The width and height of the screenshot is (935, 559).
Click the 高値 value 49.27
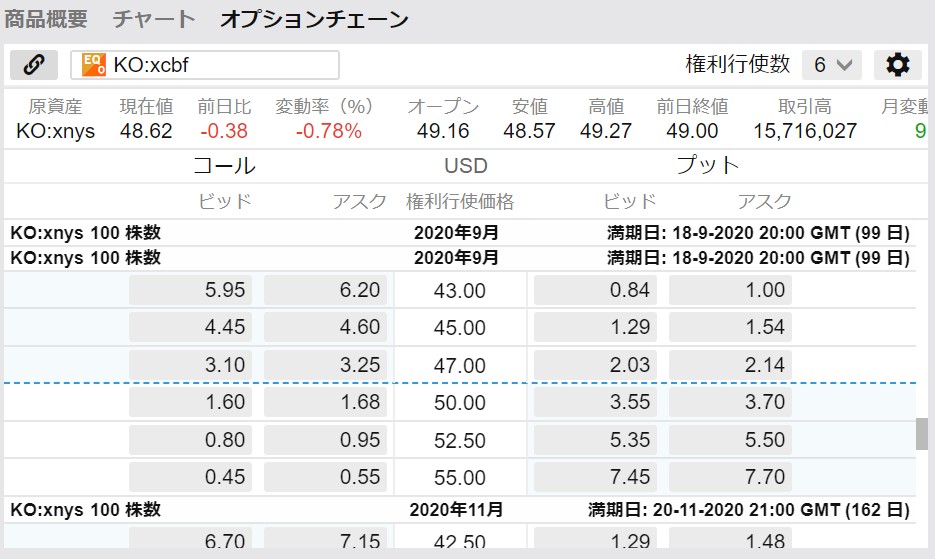coord(606,131)
